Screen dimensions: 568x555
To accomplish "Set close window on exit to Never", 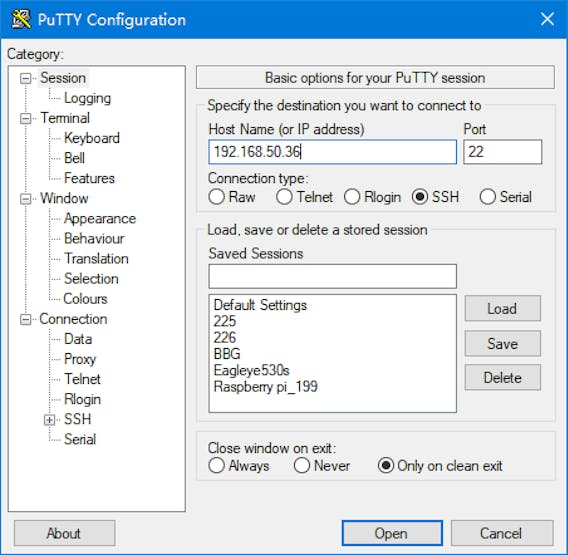I will (x=302, y=466).
